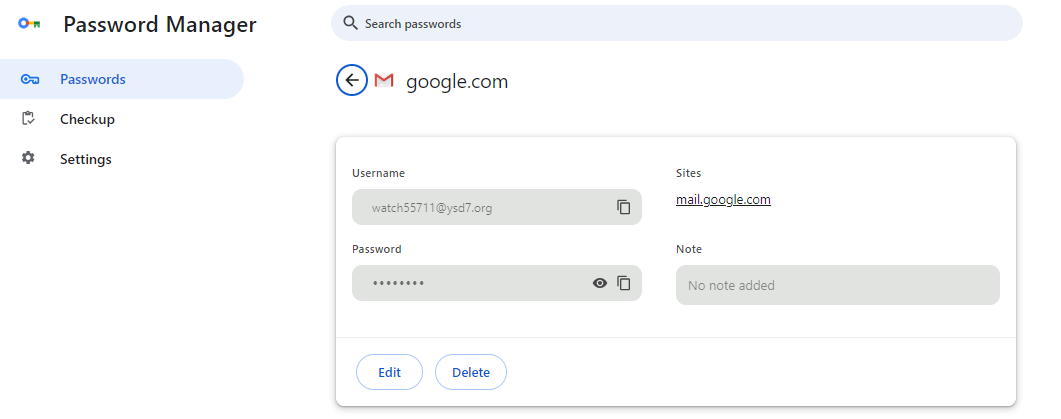Click the back arrow beside google.com
Screen dimensions: 1061x419
point(352,81)
